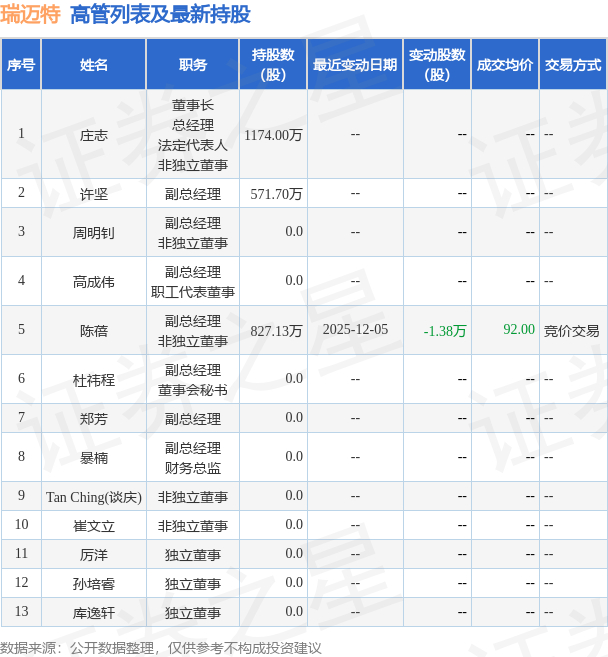Click the 最近变动日期 column header
608x657 pixels.
(355, 65)
